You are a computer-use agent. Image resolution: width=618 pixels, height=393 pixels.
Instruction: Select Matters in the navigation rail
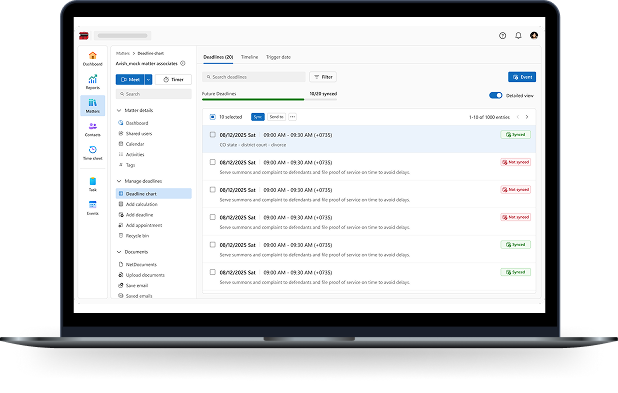pos(93,106)
